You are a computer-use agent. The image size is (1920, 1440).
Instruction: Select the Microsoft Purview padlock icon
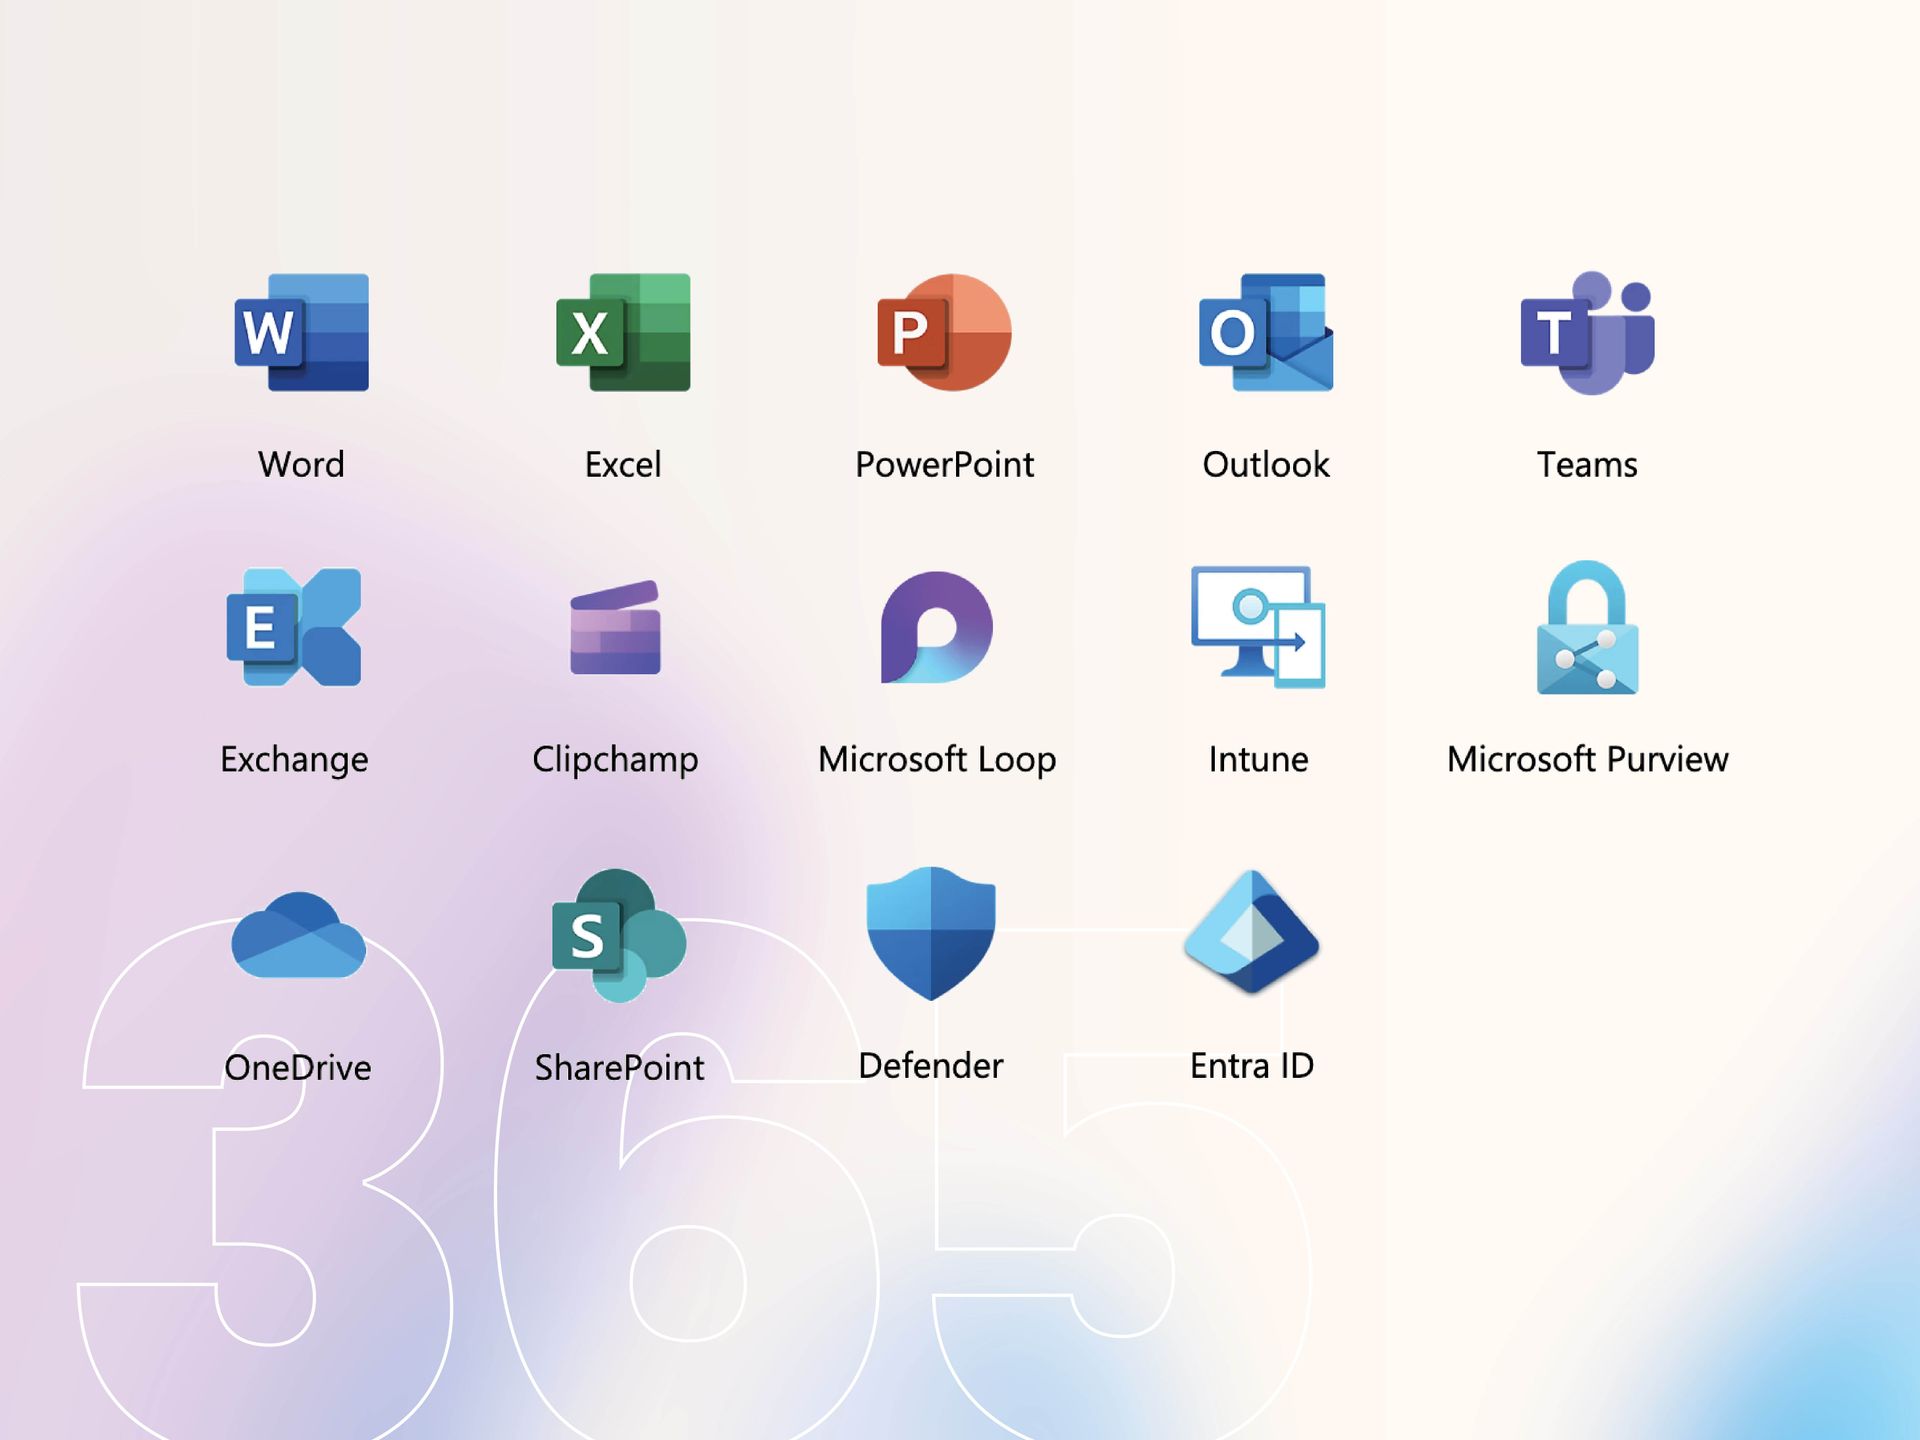click(x=1588, y=627)
